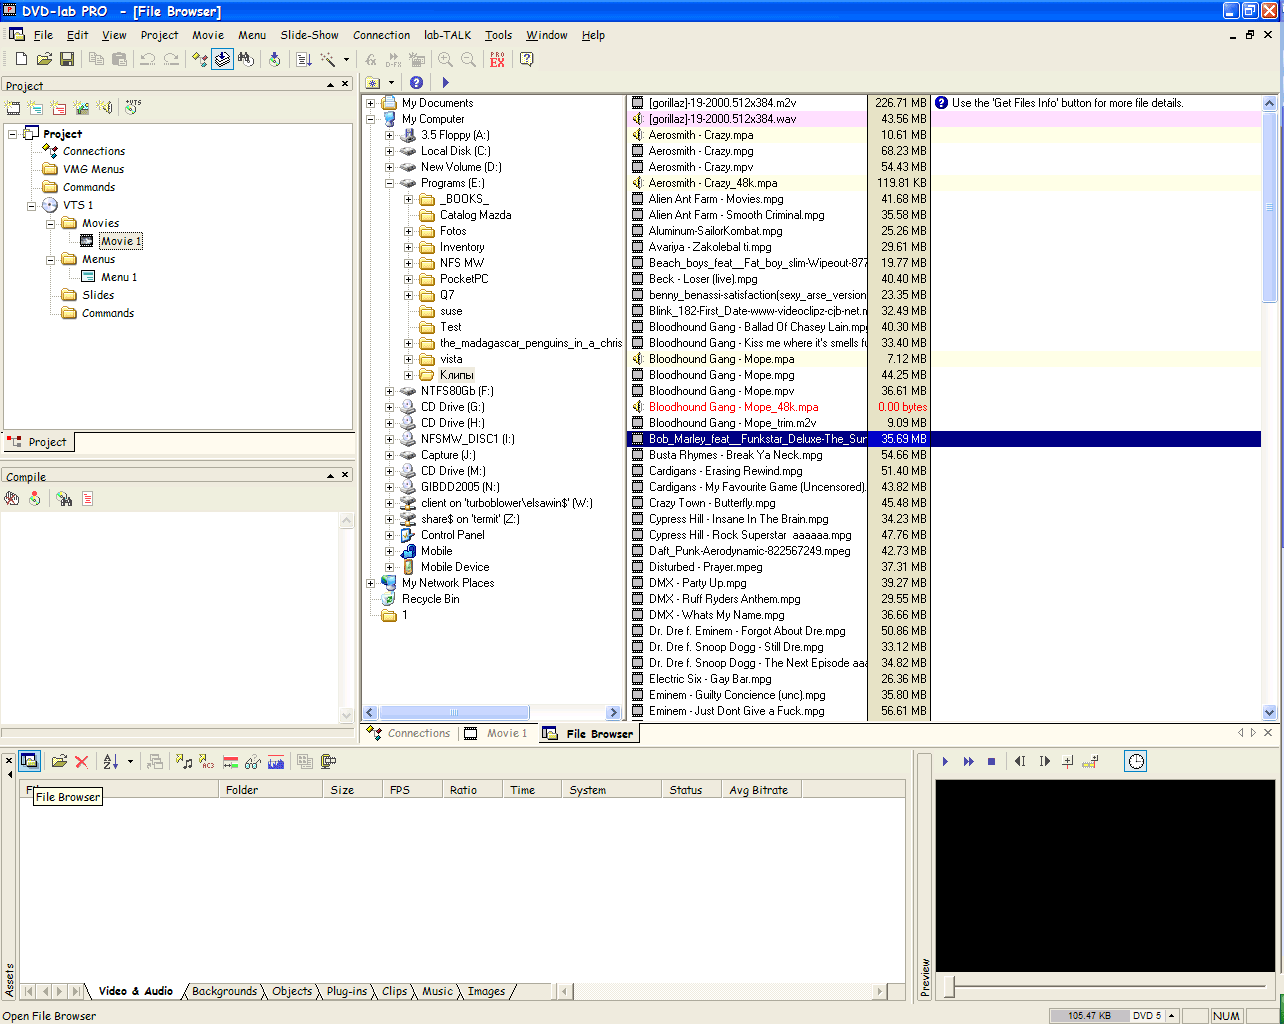Click the Add VTS disc icon
Screen dimensions: 1284x1024
[131, 107]
